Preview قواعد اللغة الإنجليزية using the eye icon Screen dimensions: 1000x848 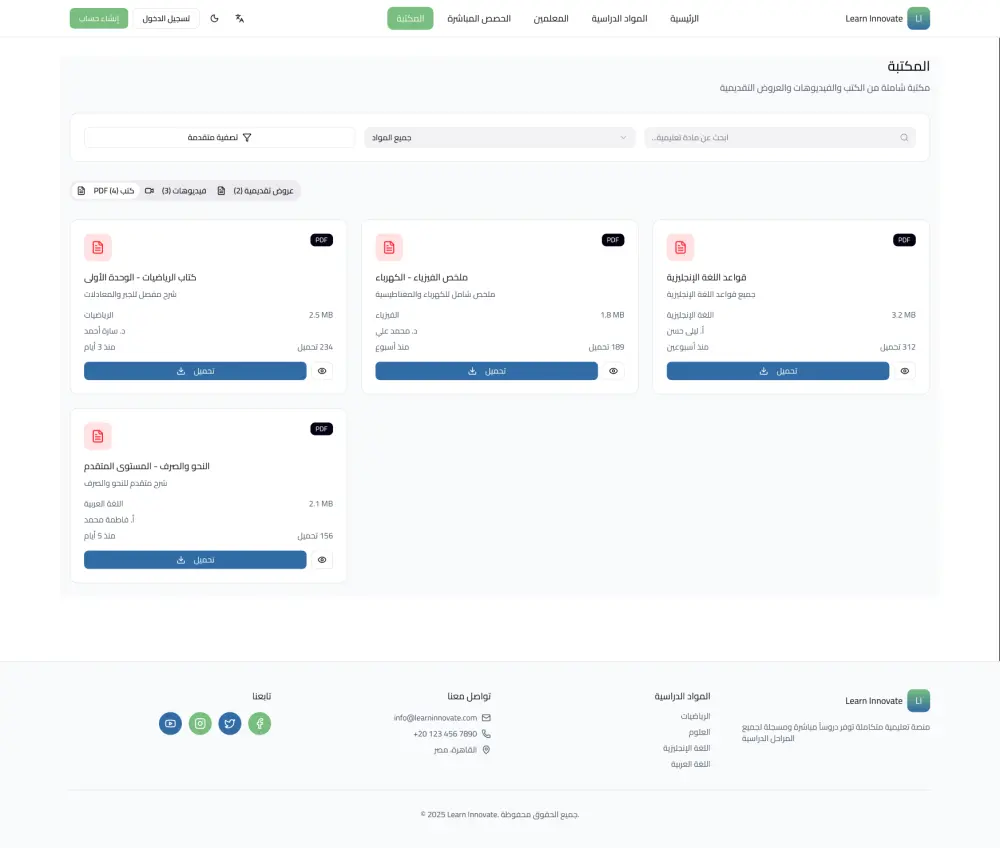pos(904,370)
